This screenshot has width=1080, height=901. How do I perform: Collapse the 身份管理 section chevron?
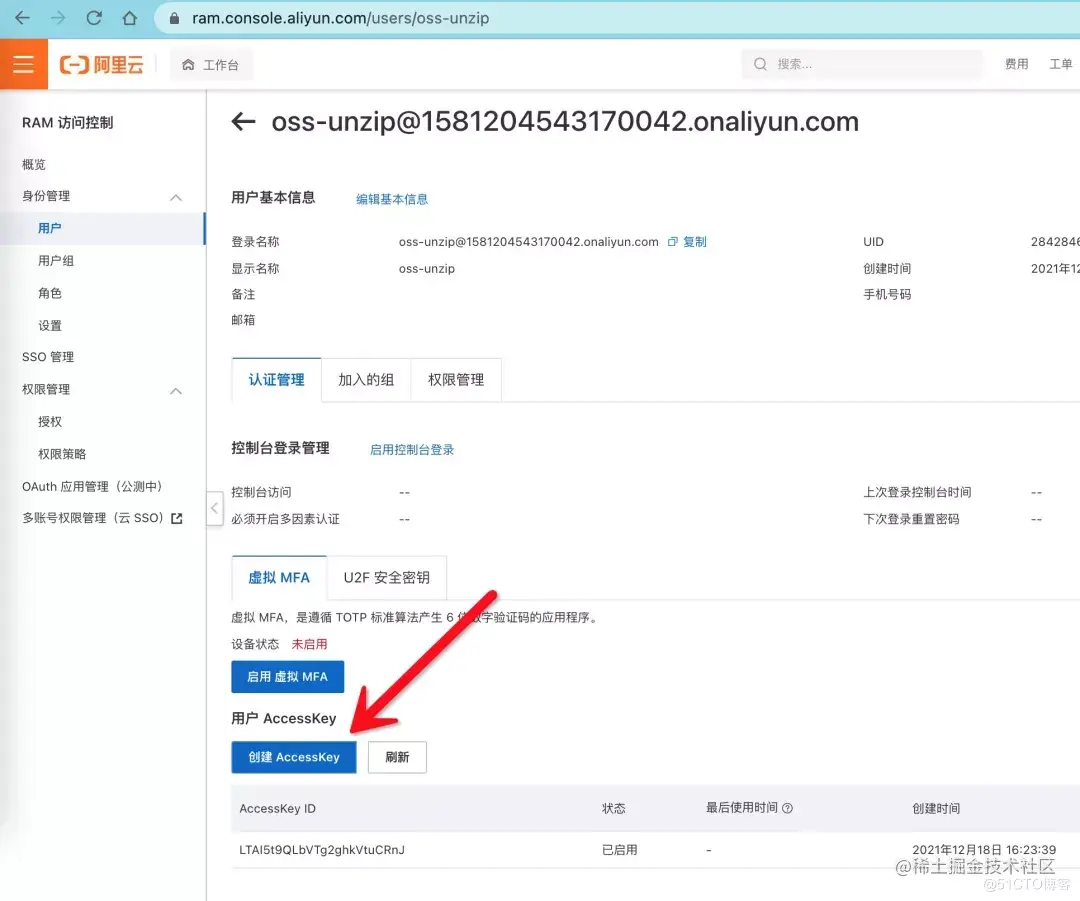(176, 197)
